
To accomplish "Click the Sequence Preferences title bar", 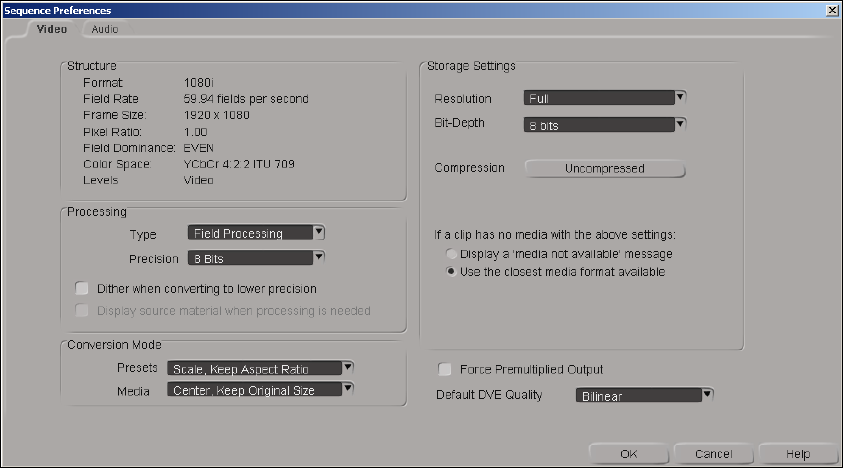I will [x=400, y=9].
